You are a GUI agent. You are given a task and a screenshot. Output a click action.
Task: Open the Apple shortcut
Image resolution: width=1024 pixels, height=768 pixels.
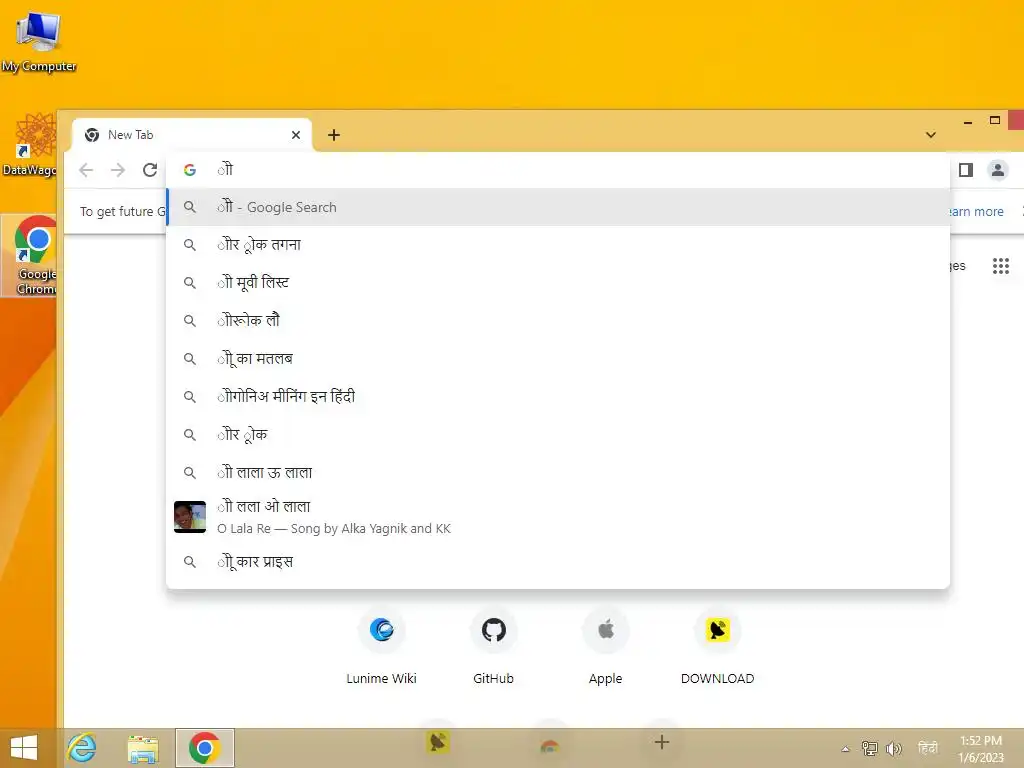click(x=605, y=647)
